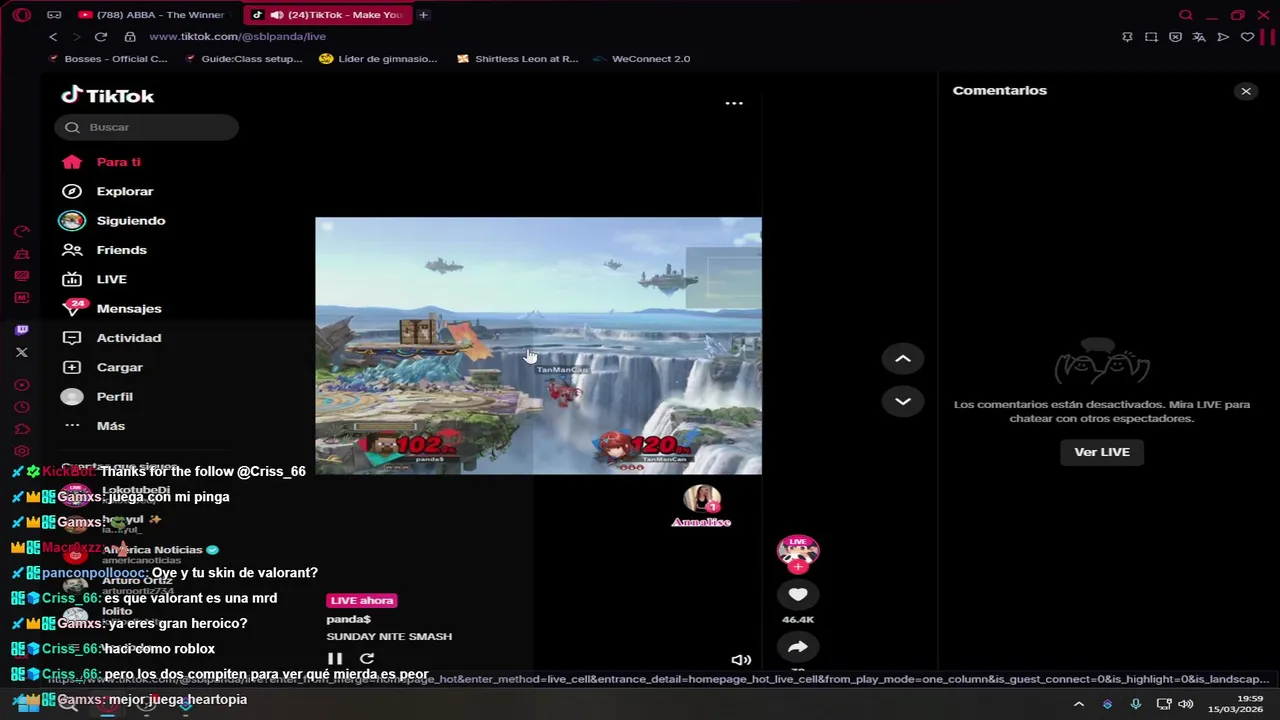Focus the Buscar search field
Image resolution: width=1280 pixels, height=720 pixels.
147,127
